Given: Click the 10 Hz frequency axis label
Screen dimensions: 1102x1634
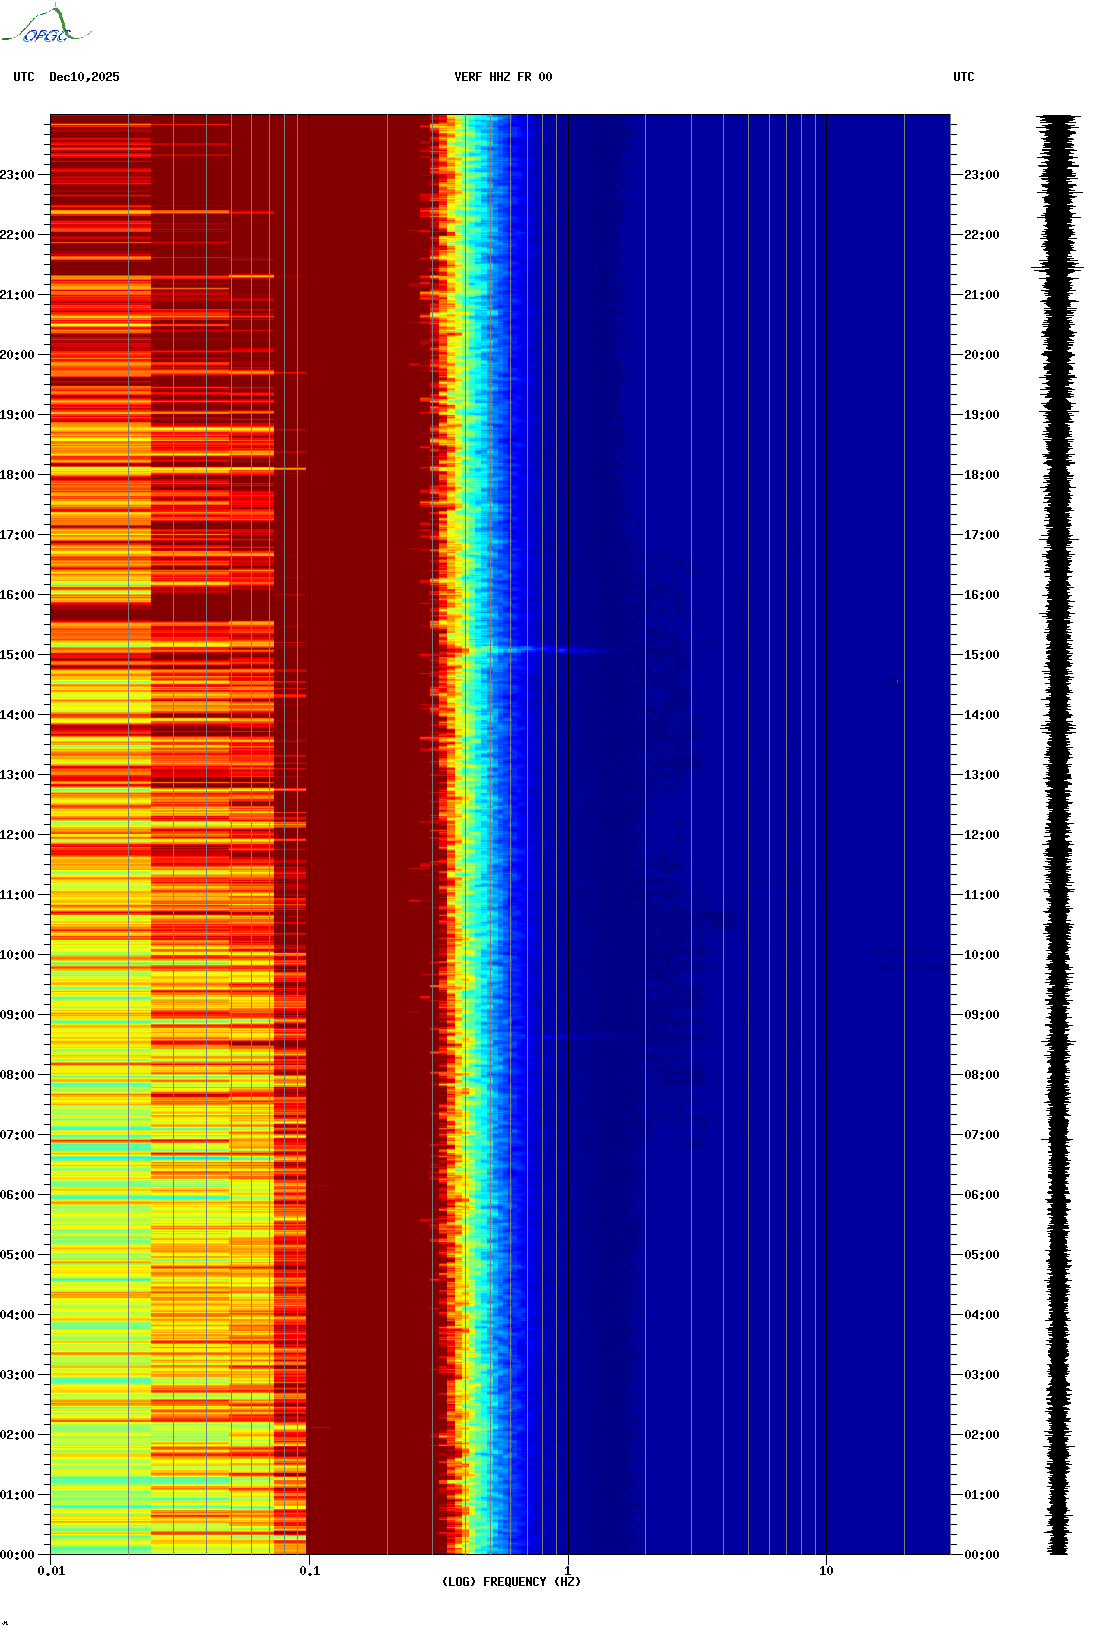Looking at the screenshot, I should (826, 1570).
